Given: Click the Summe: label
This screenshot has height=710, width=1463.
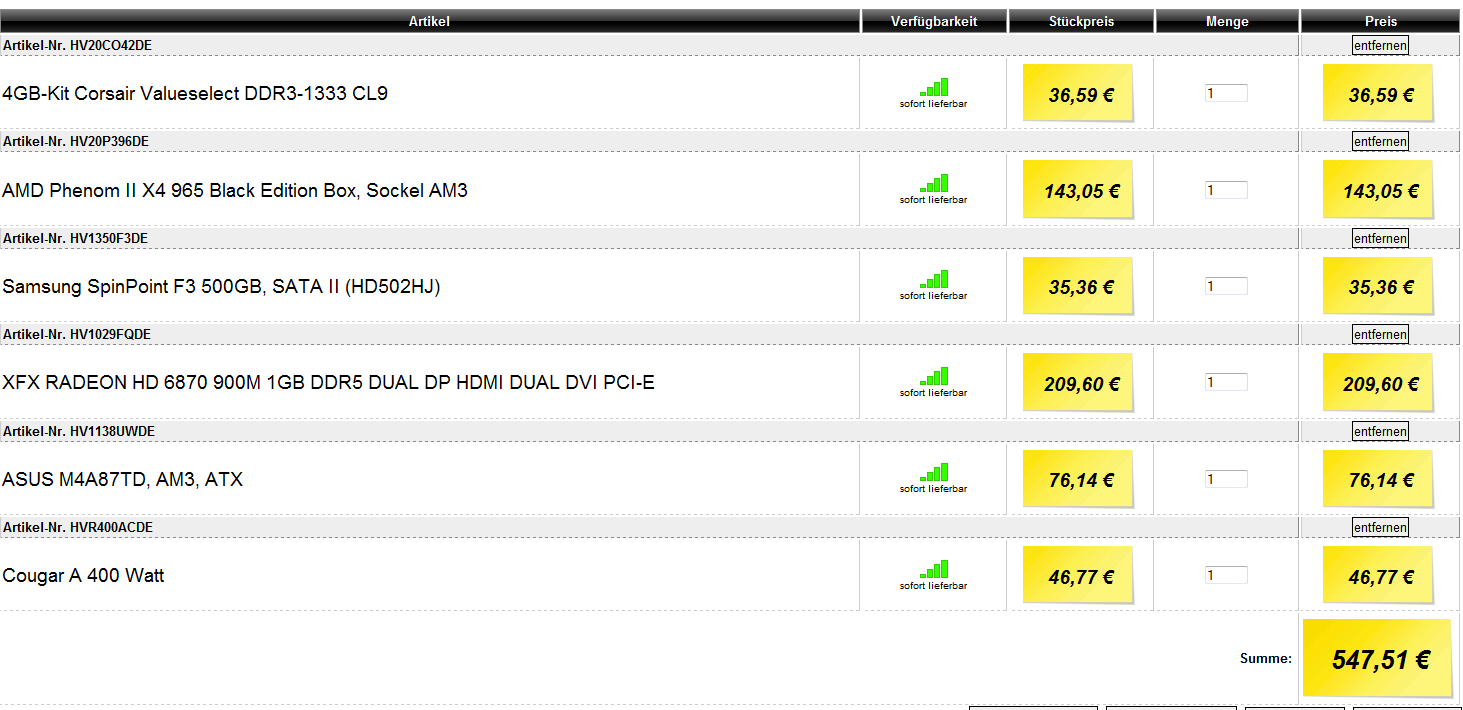Looking at the screenshot, I should pyautogui.click(x=1265, y=659).
